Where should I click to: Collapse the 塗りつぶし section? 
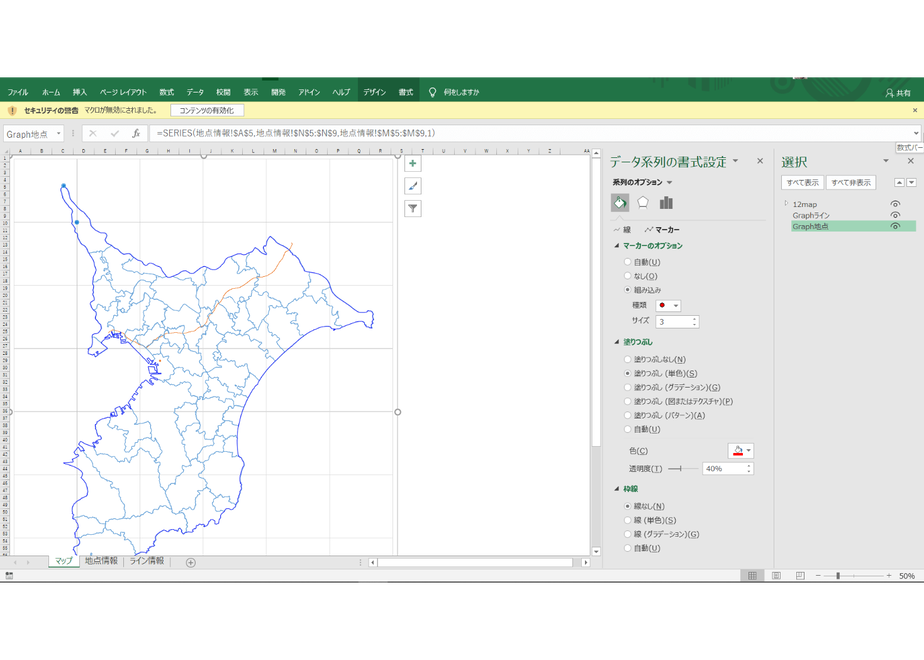click(617, 342)
